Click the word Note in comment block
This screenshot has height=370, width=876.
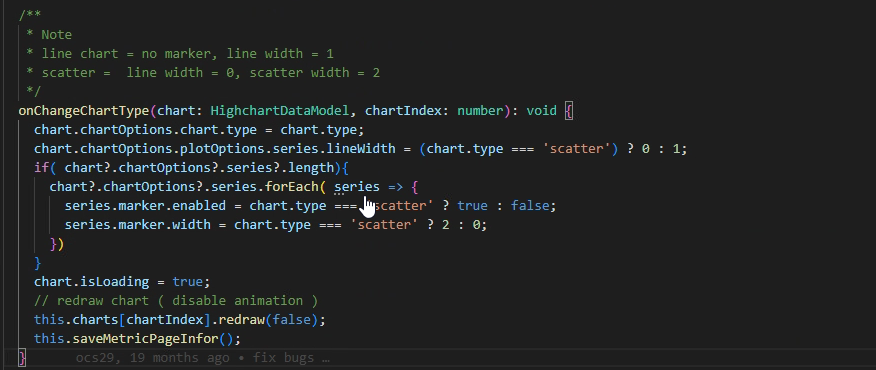(x=56, y=35)
